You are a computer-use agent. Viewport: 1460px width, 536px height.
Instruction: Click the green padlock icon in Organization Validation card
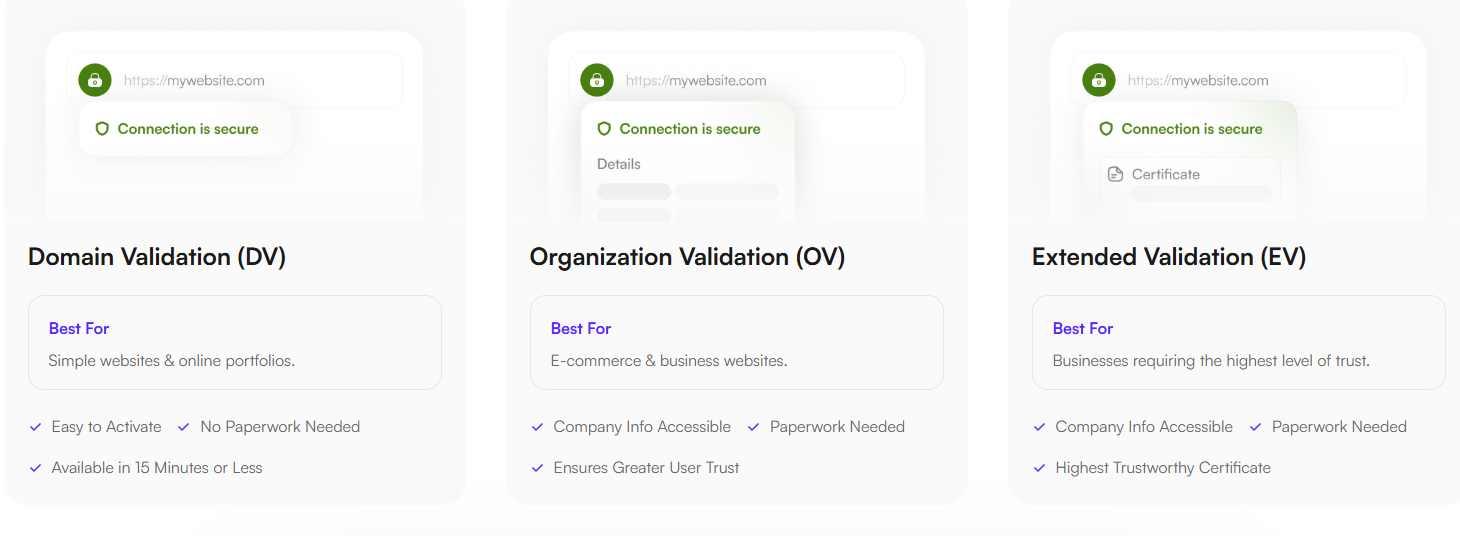[x=597, y=80]
